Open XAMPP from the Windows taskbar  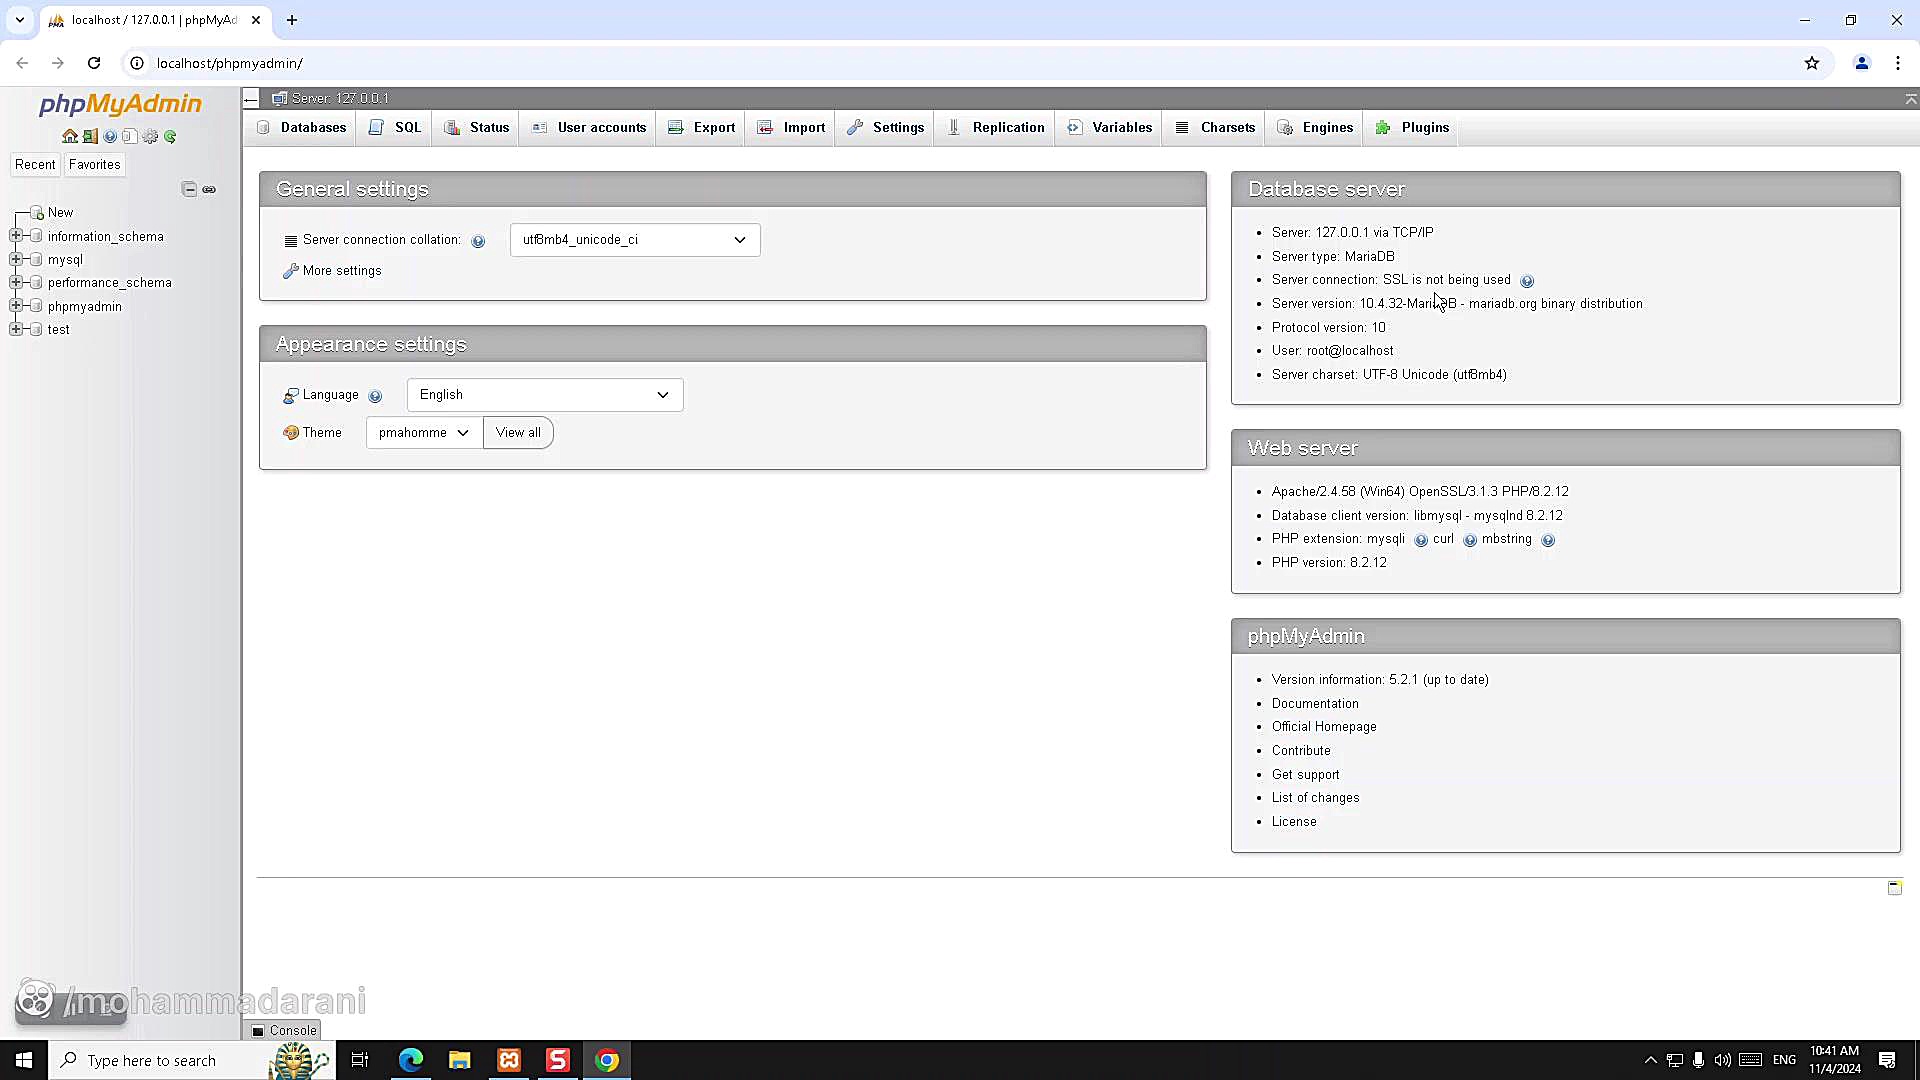(x=509, y=1060)
